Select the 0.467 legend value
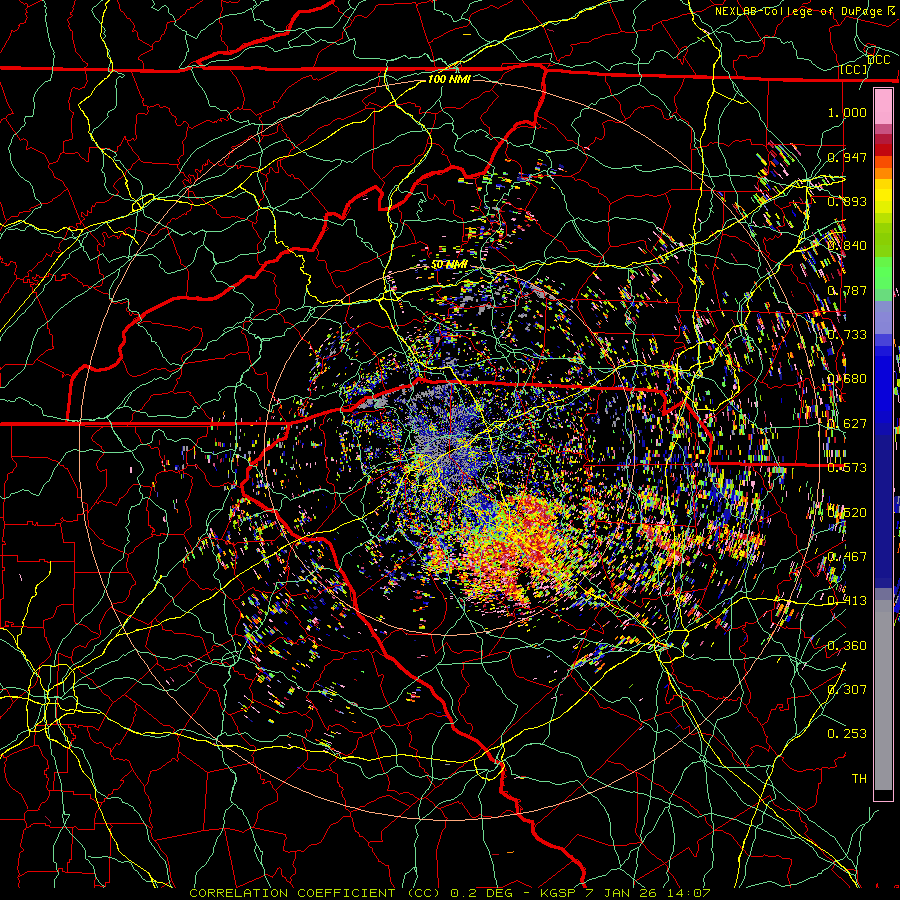The height and width of the screenshot is (900, 900). [847, 557]
